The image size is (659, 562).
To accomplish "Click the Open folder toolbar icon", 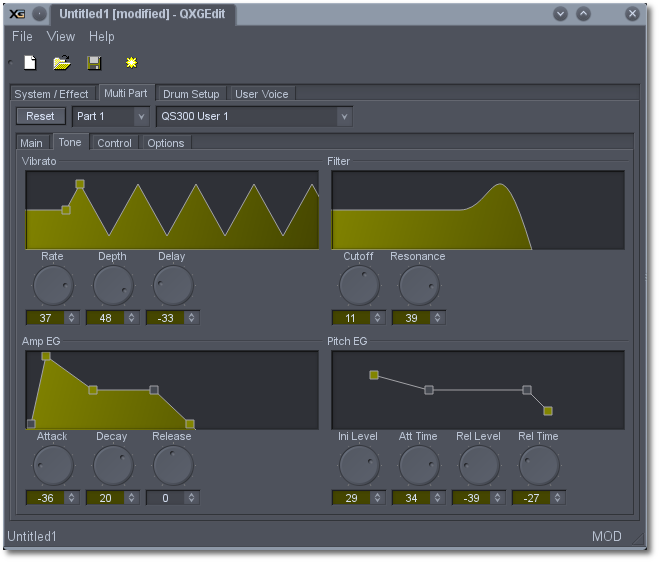I will point(62,63).
